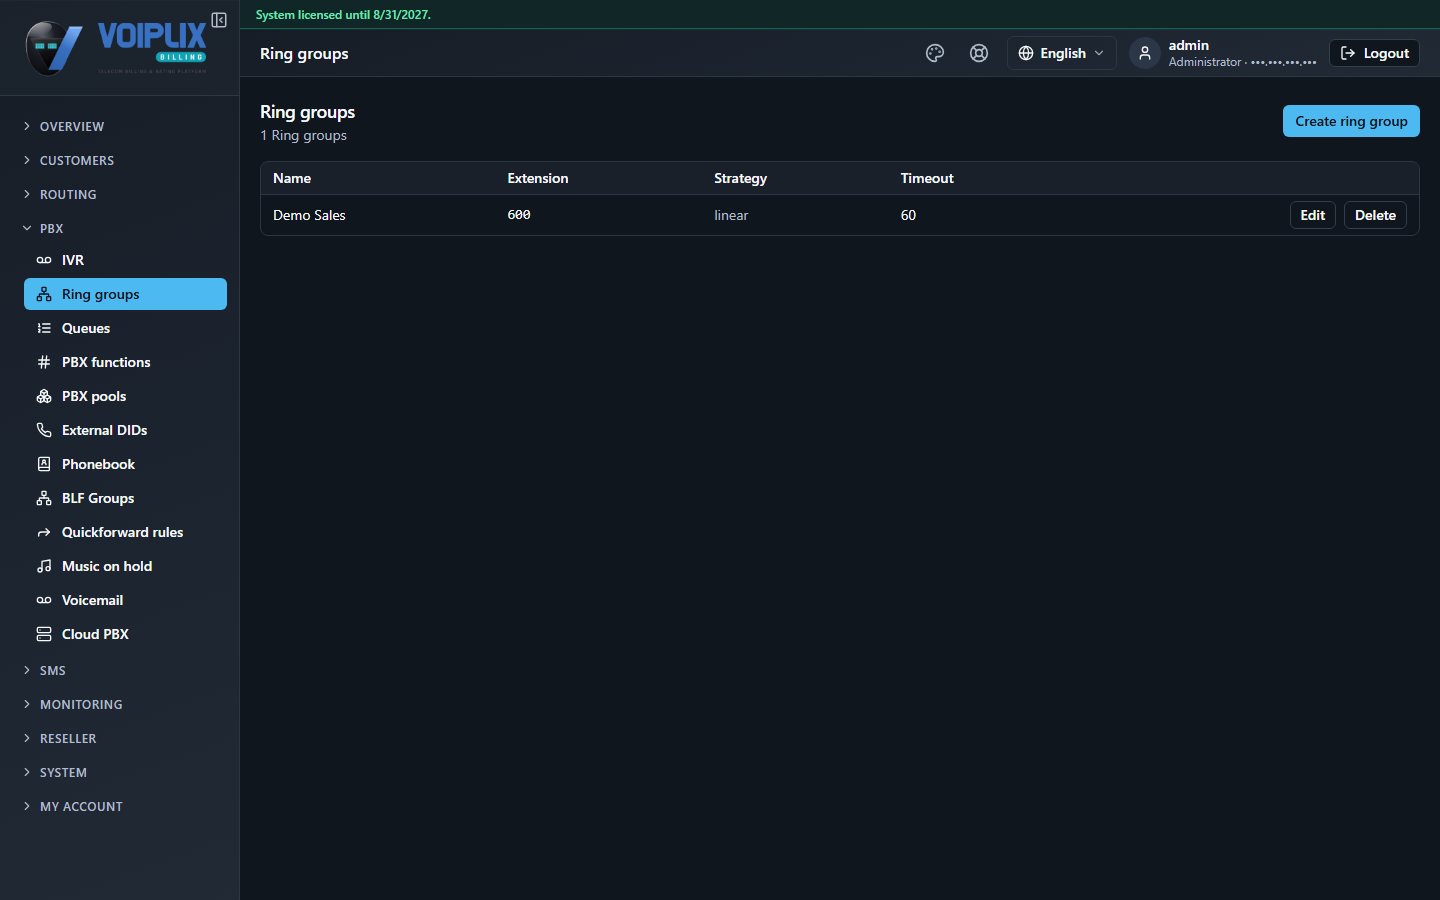Click the Voiplix Billing logo
Viewport: 1440px width, 900px height.
tap(117, 47)
